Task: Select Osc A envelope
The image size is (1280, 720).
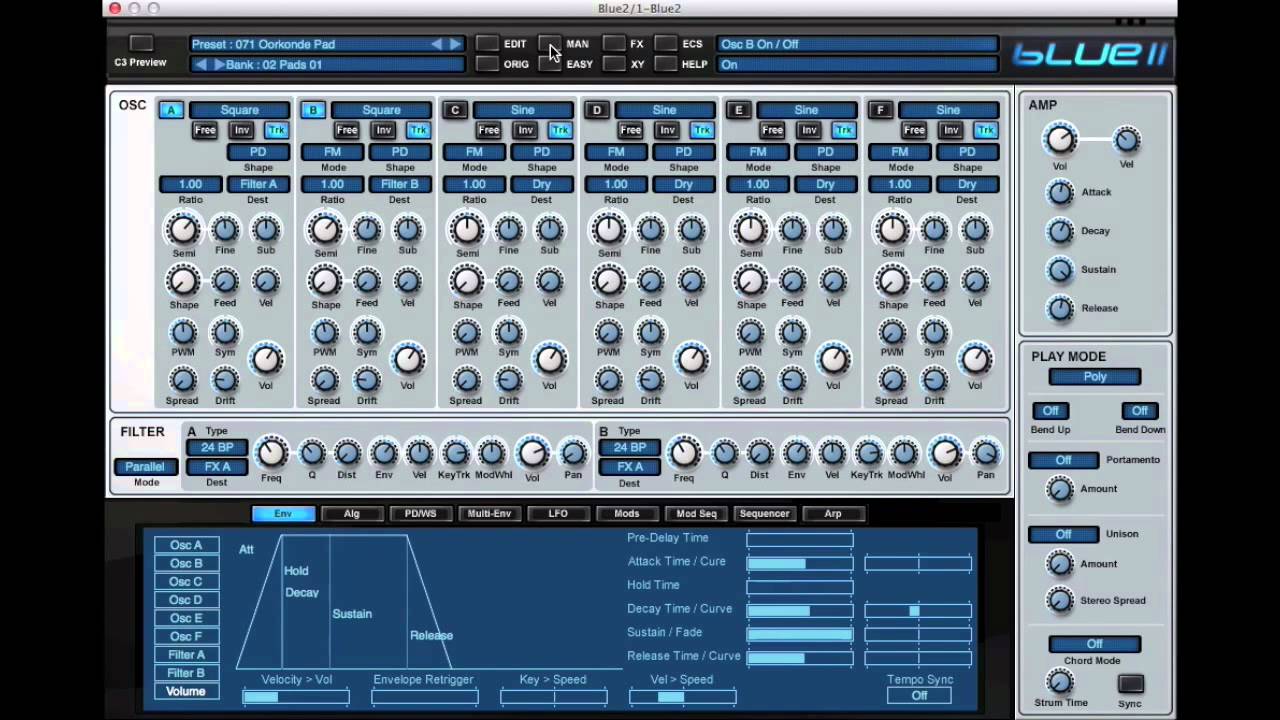Action: click(186, 545)
